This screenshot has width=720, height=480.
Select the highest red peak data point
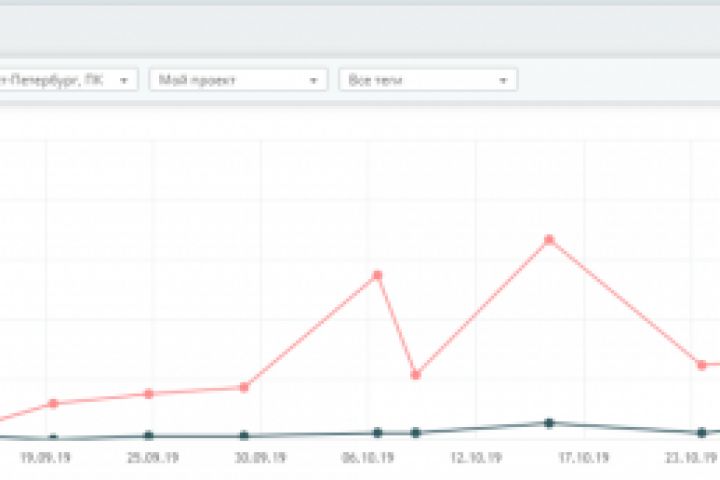[x=549, y=239]
